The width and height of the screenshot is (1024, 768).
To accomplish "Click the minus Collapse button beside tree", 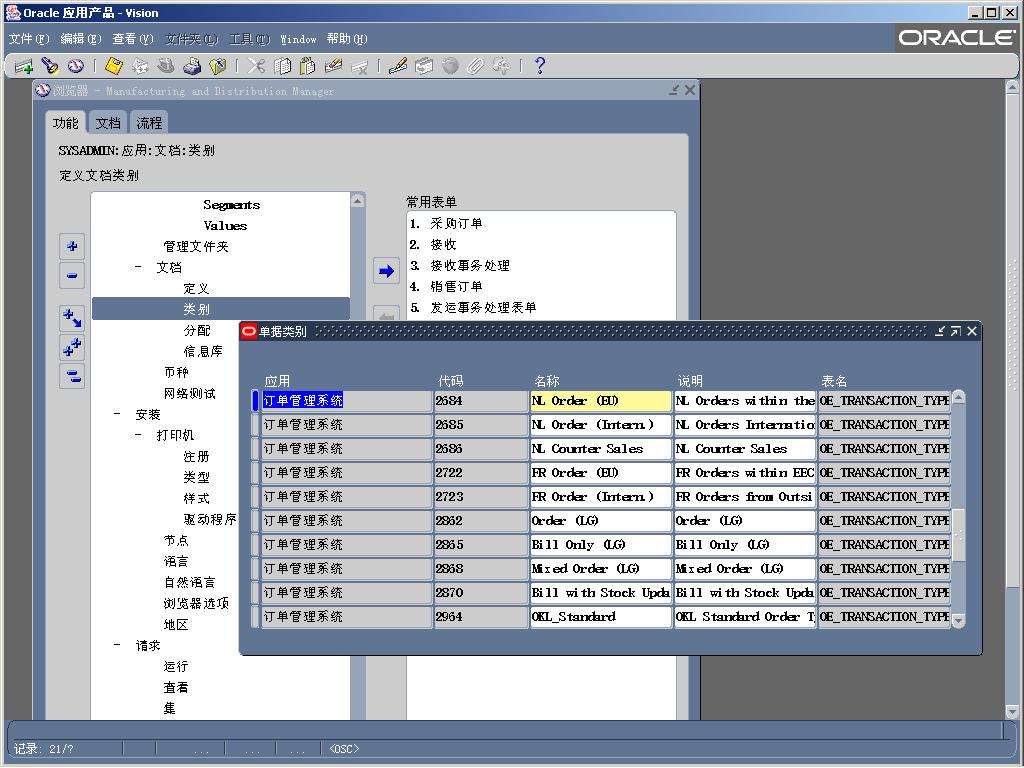I will 72,276.
